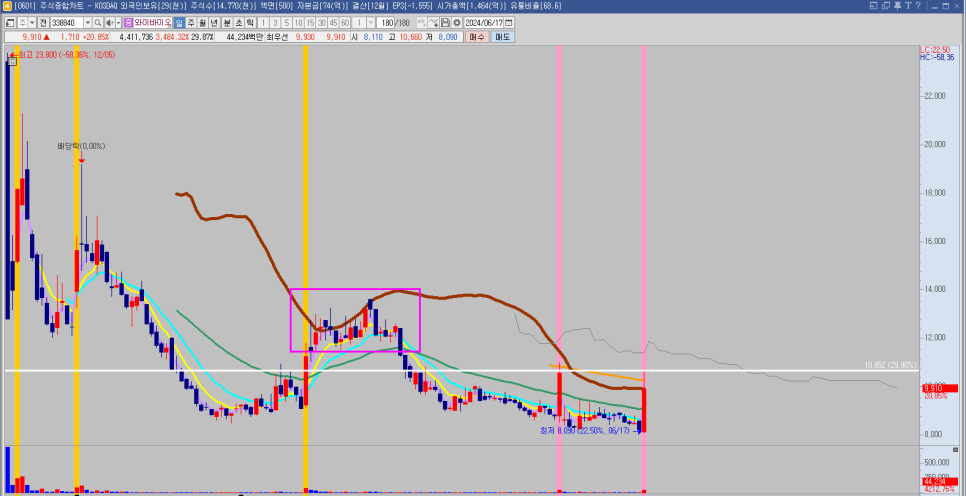Expand the stock code 338840 dropdown arrow
The width and height of the screenshot is (966, 496).
(87, 22)
